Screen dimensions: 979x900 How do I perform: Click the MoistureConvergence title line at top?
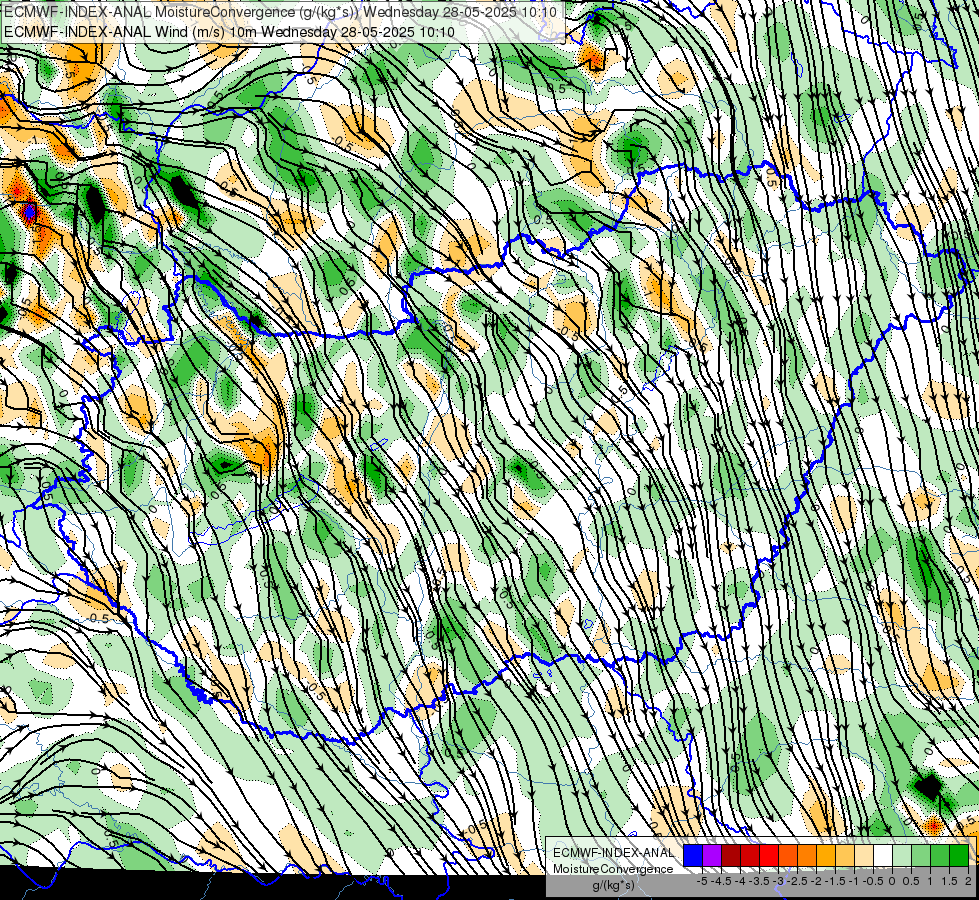tap(280, 12)
